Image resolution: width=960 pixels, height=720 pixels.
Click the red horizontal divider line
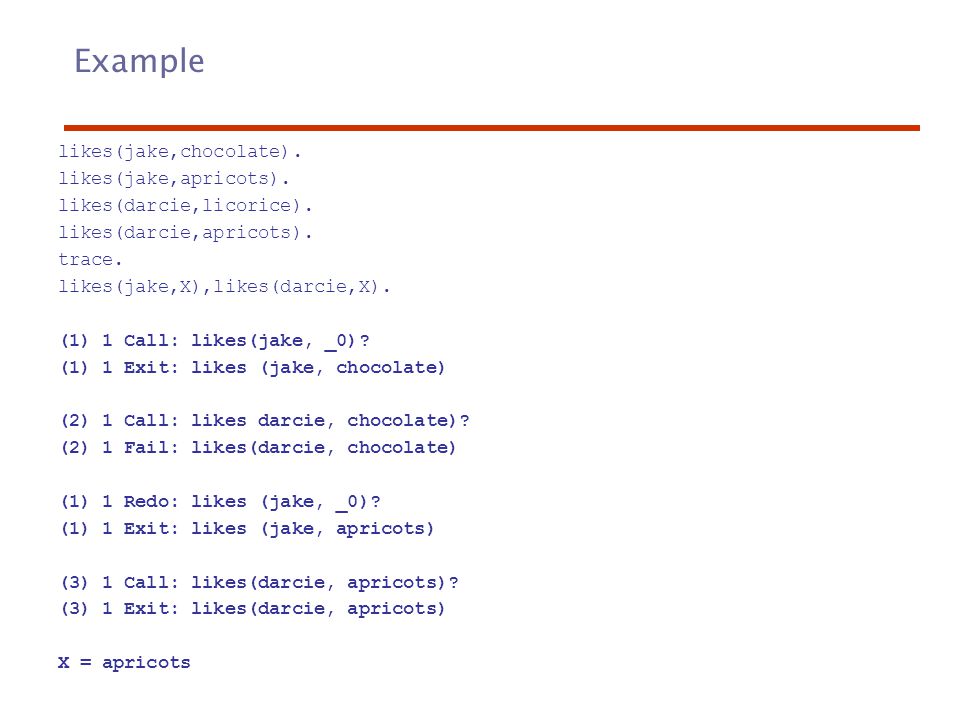[492, 128]
